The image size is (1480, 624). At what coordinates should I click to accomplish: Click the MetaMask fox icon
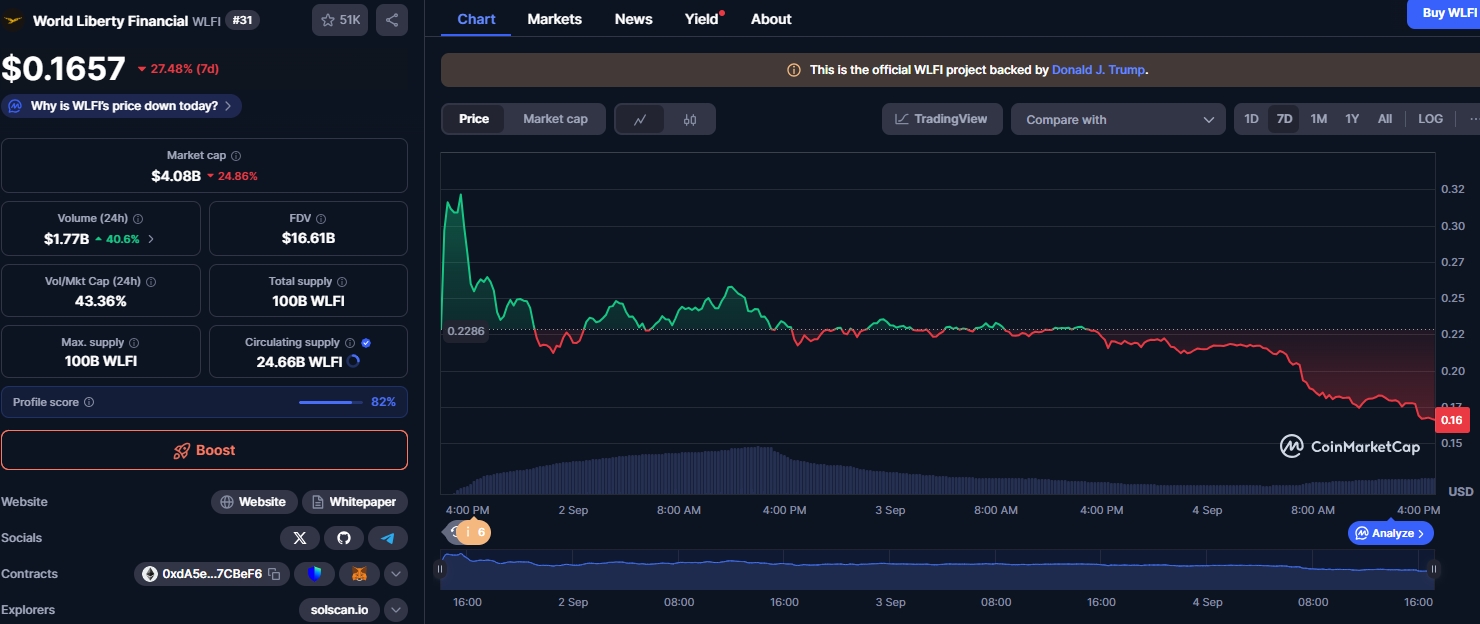(x=359, y=574)
